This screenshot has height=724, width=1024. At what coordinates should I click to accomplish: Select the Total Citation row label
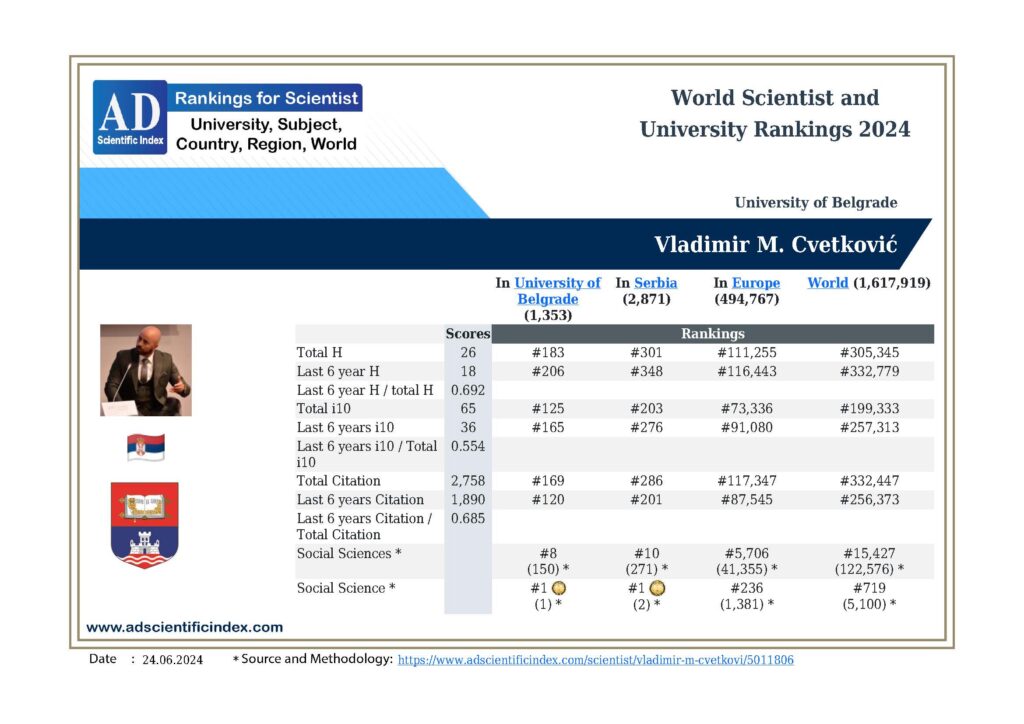click(x=338, y=481)
